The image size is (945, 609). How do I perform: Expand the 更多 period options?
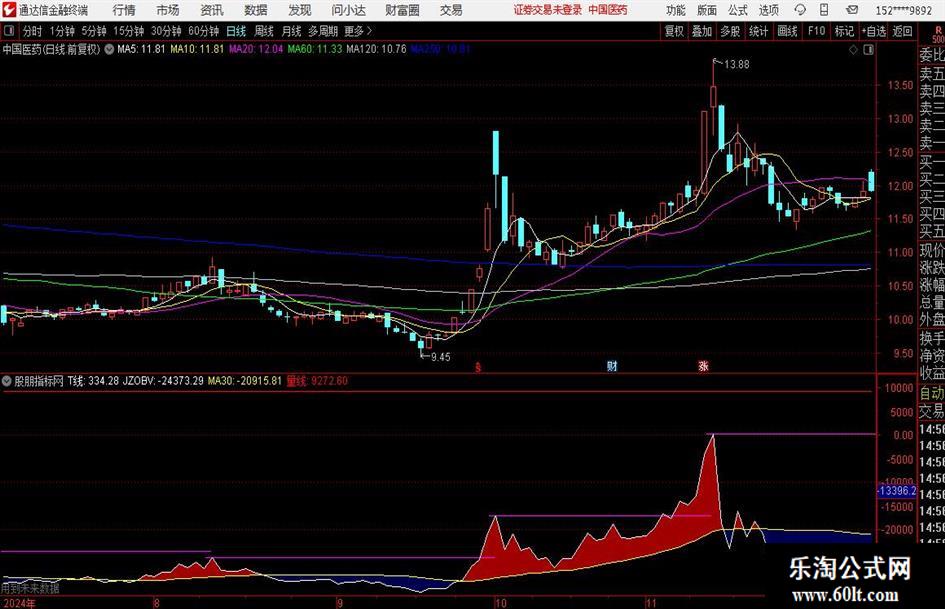click(358, 31)
